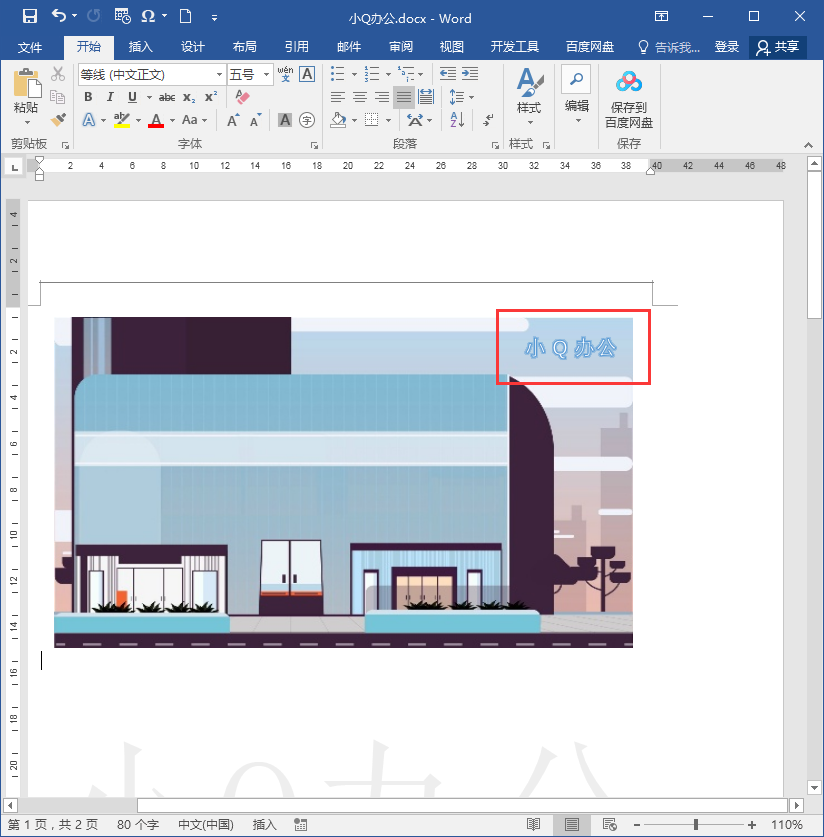Increase font size with A up arrow
The height and width of the screenshot is (837, 824).
tap(233, 120)
